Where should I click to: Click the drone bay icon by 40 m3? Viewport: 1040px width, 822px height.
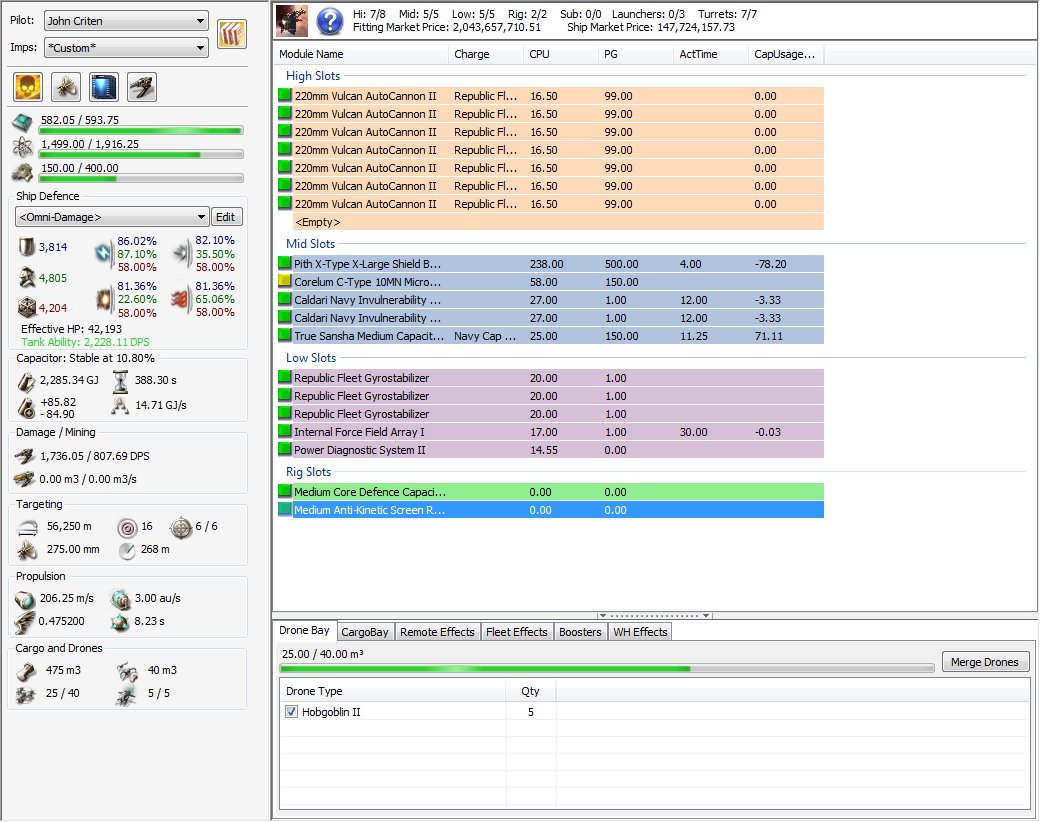tap(127, 671)
